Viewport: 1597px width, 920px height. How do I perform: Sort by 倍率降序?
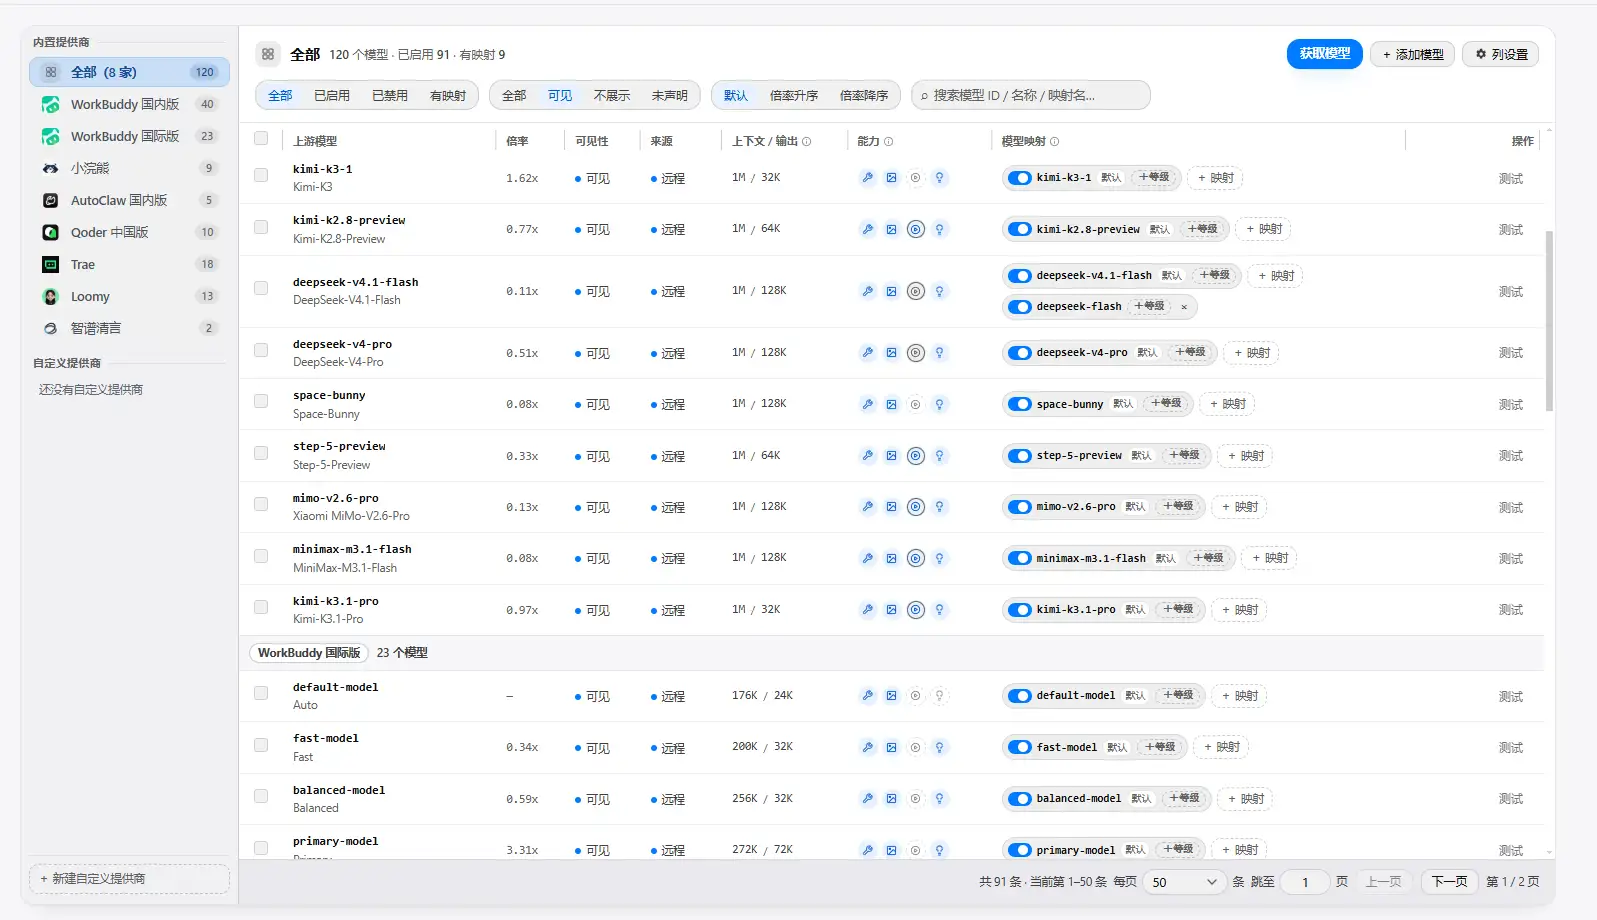pyautogui.click(x=864, y=96)
